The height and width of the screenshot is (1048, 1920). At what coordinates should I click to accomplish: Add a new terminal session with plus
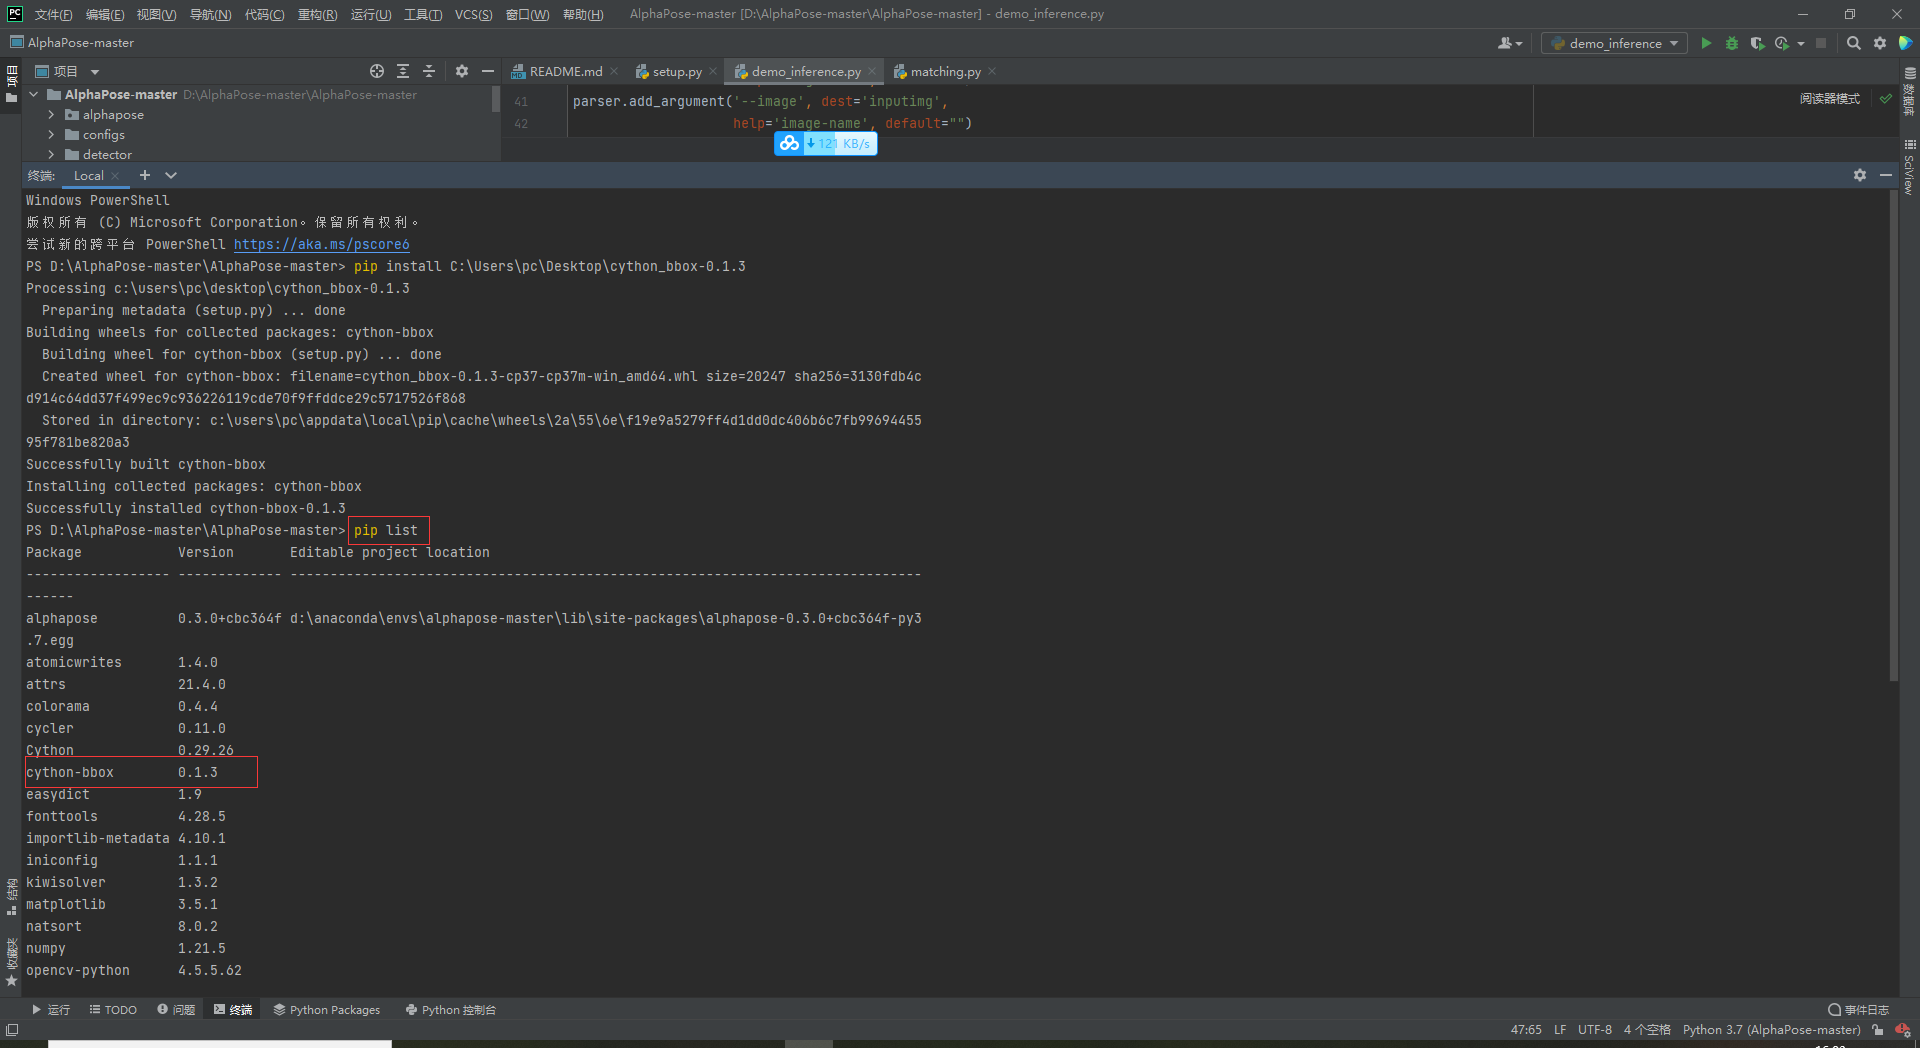click(145, 175)
